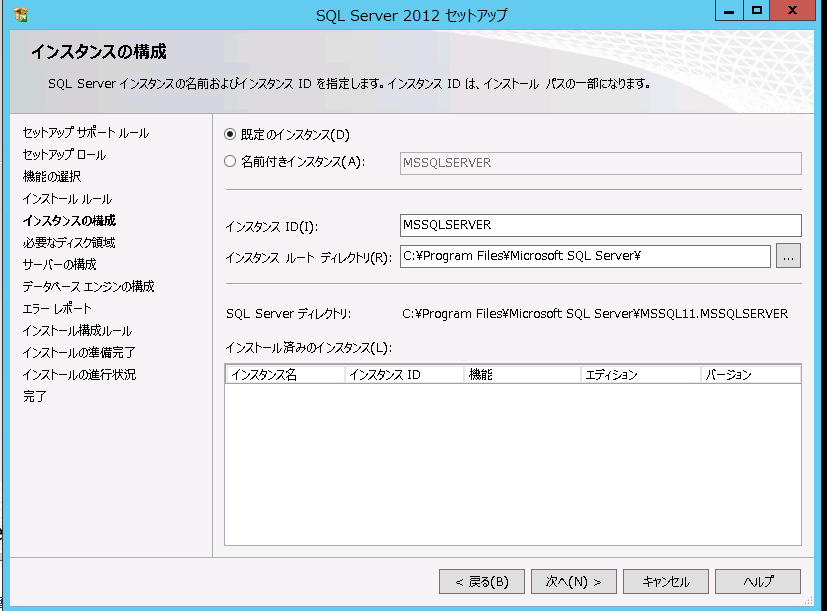Click the named instance field containing MSSQLSERVER
Image resolution: width=827 pixels, height=611 pixels.
pos(600,163)
